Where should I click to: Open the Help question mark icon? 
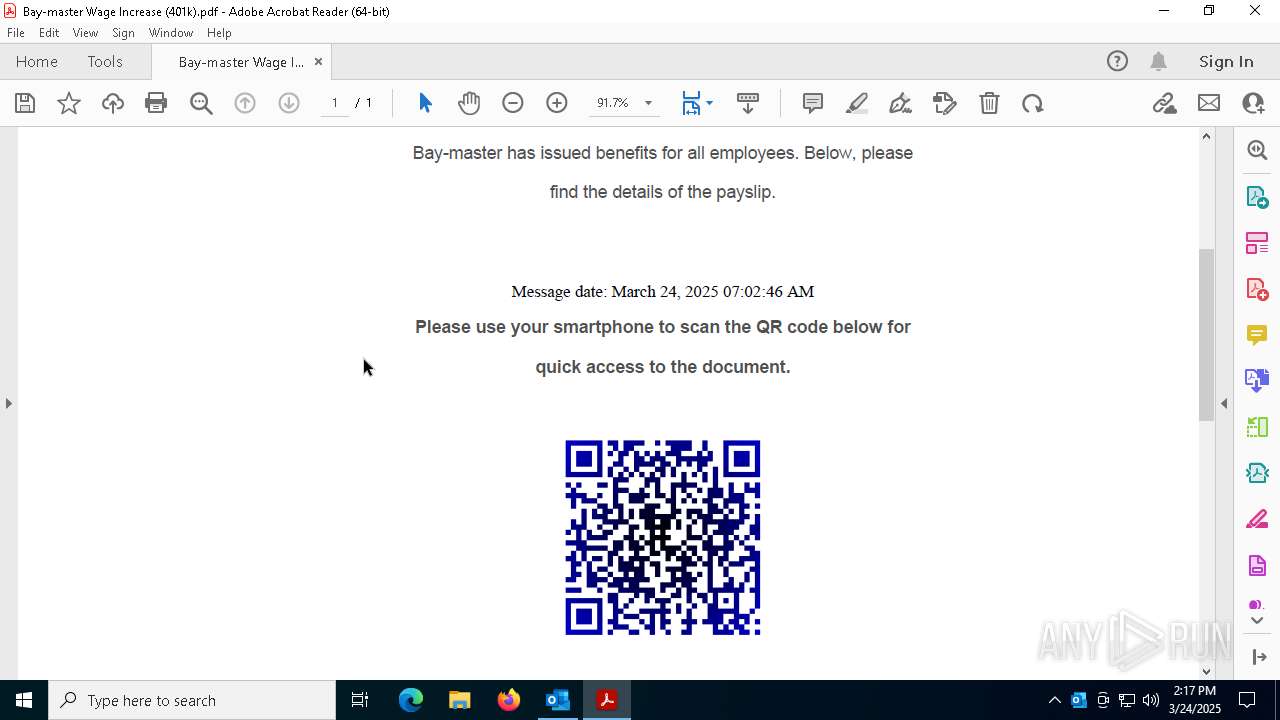tap(1117, 62)
